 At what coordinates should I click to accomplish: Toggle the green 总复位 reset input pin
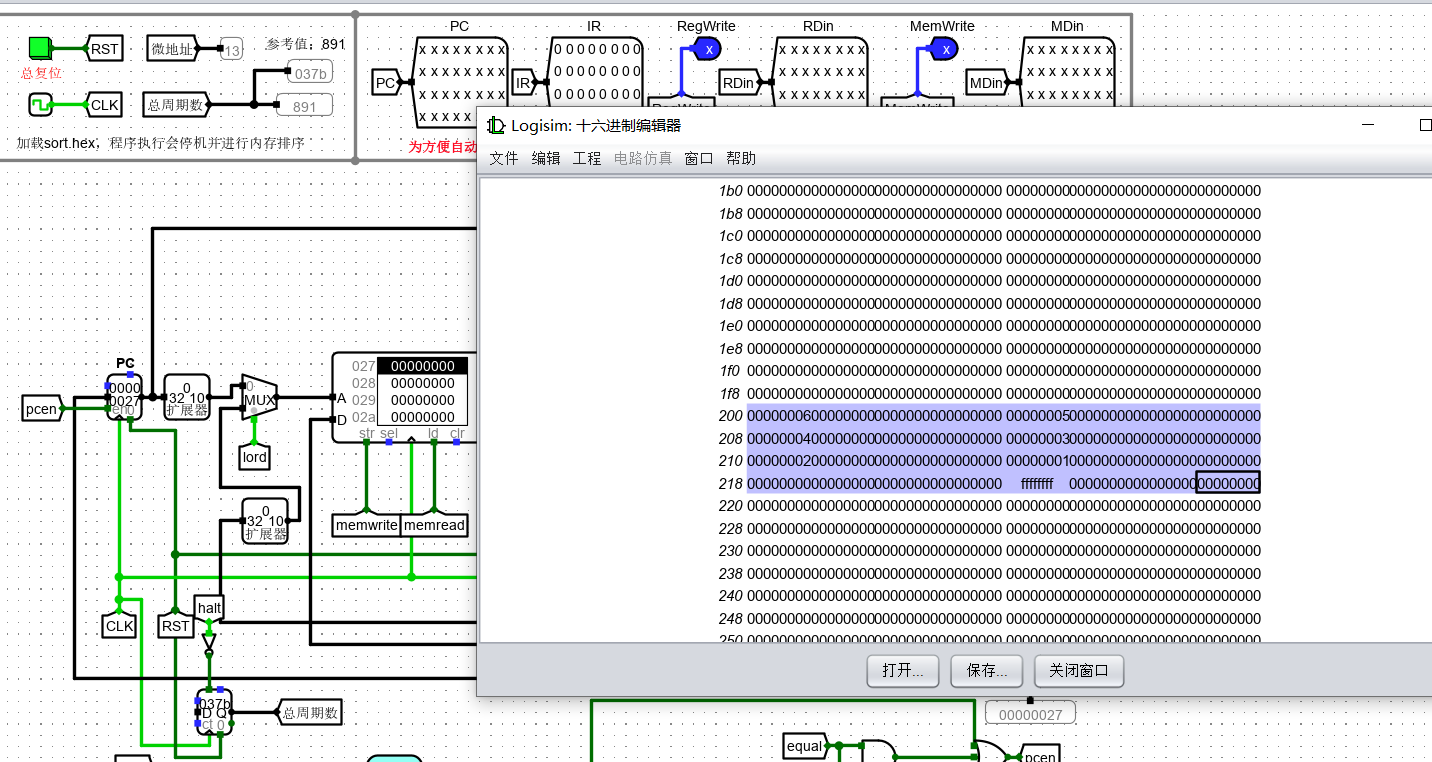pos(38,46)
